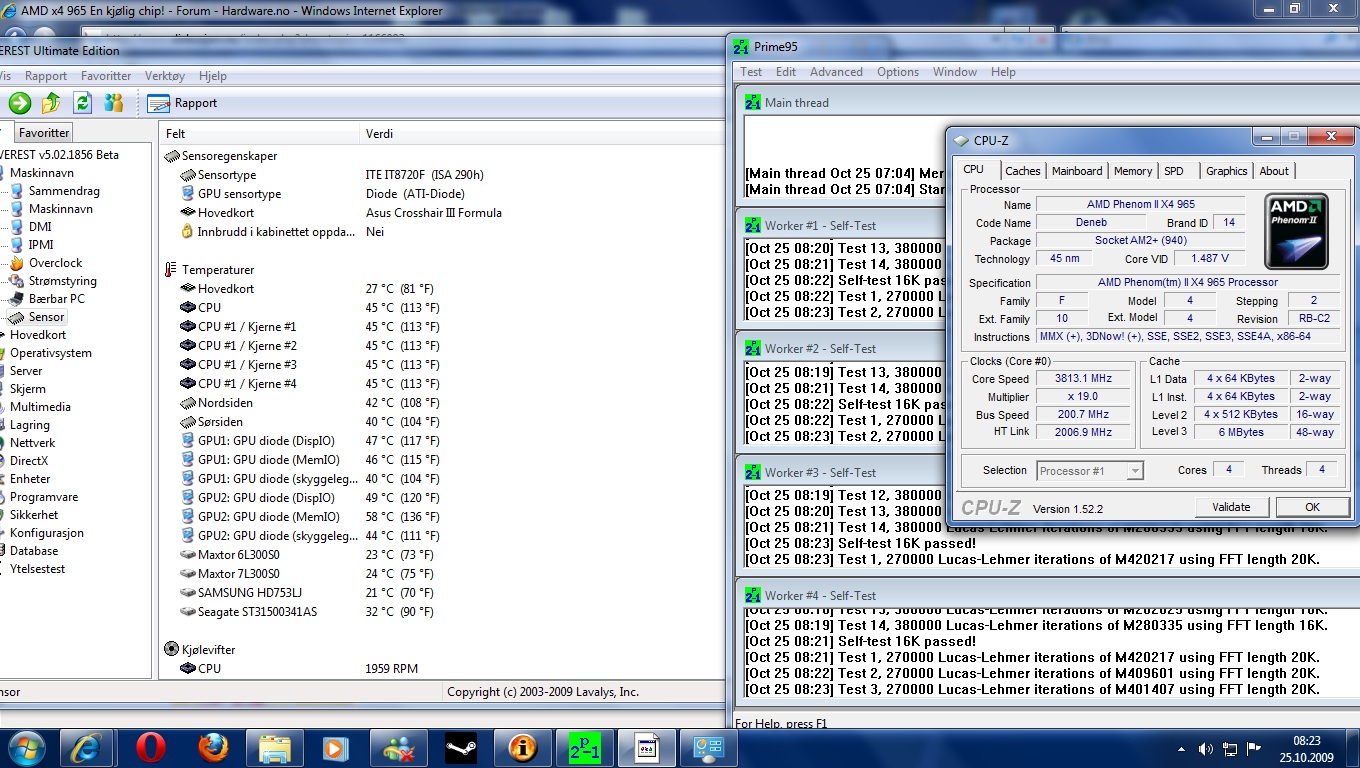Switch to the Mainboard tab in CPU-Z
The image size is (1360, 768).
(x=1077, y=171)
